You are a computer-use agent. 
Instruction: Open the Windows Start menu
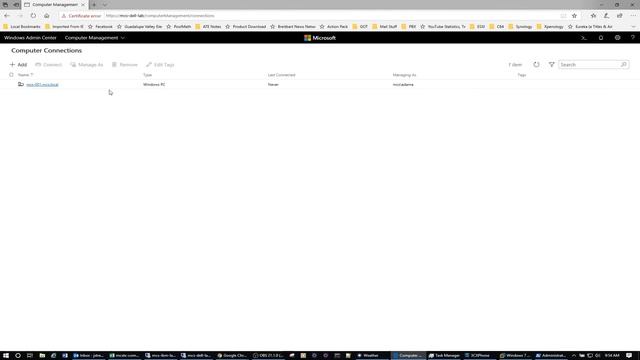(x=6, y=356)
